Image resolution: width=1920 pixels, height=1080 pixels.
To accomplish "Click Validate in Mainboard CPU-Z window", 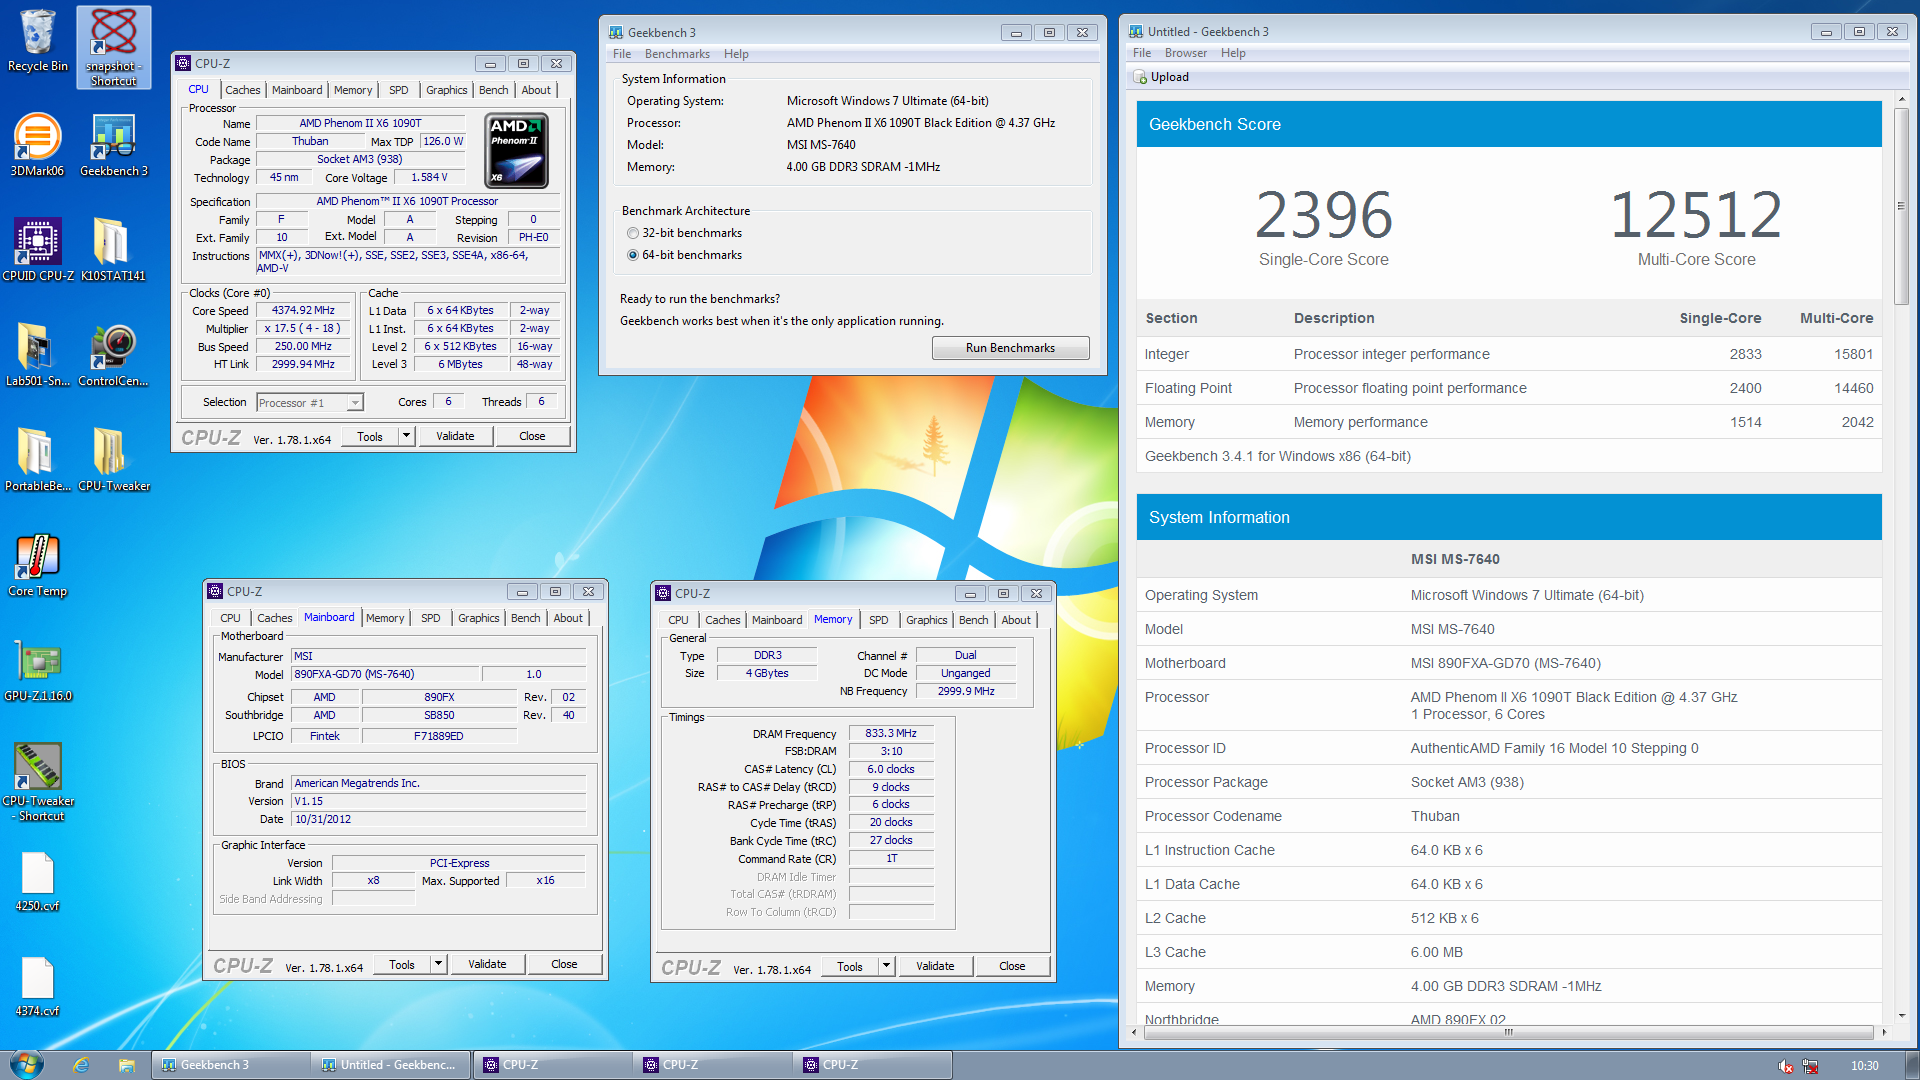I will [487, 964].
